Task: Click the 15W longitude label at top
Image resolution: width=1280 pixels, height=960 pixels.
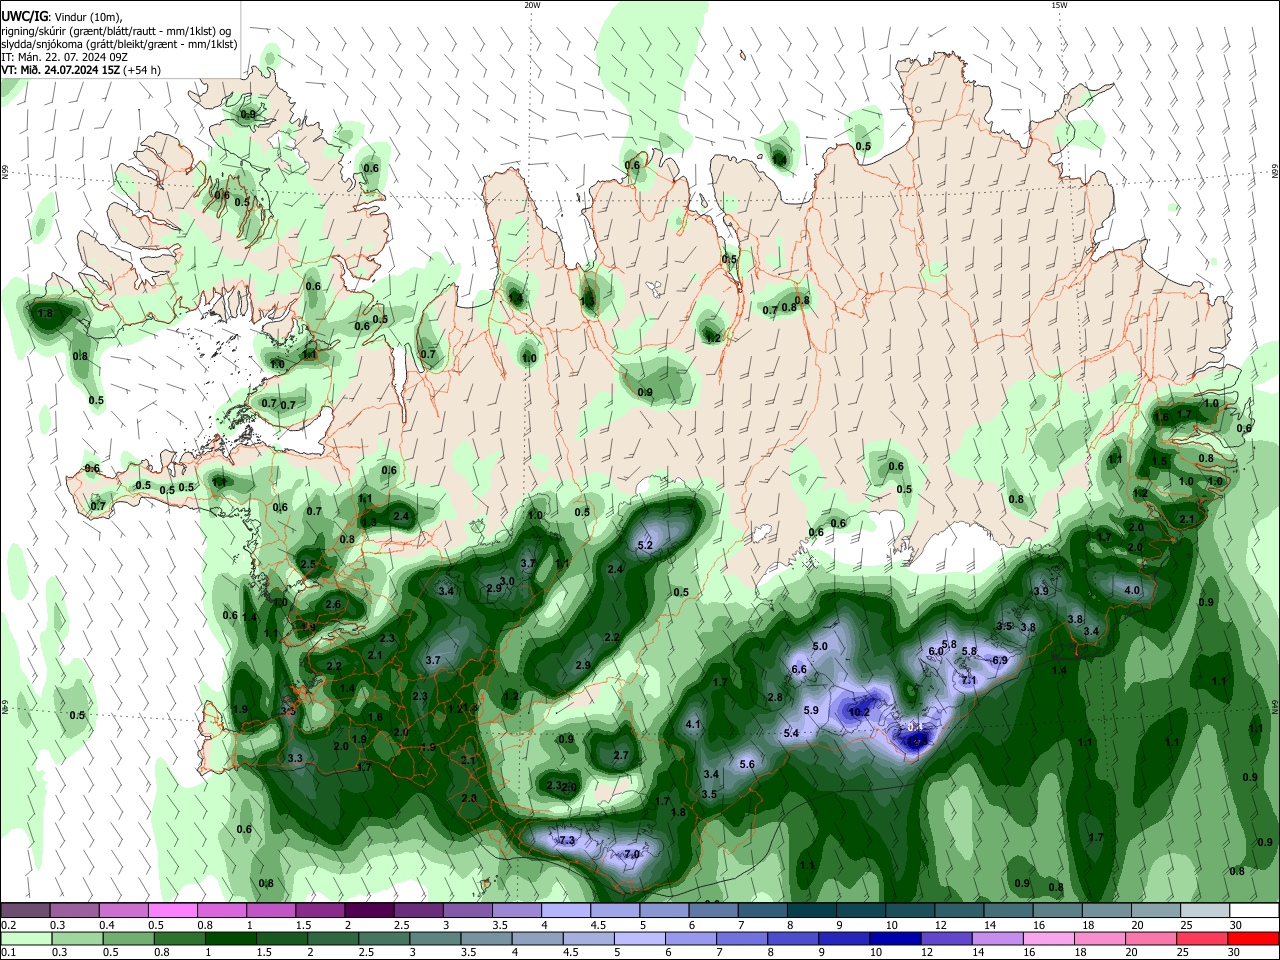Action: point(1059,5)
